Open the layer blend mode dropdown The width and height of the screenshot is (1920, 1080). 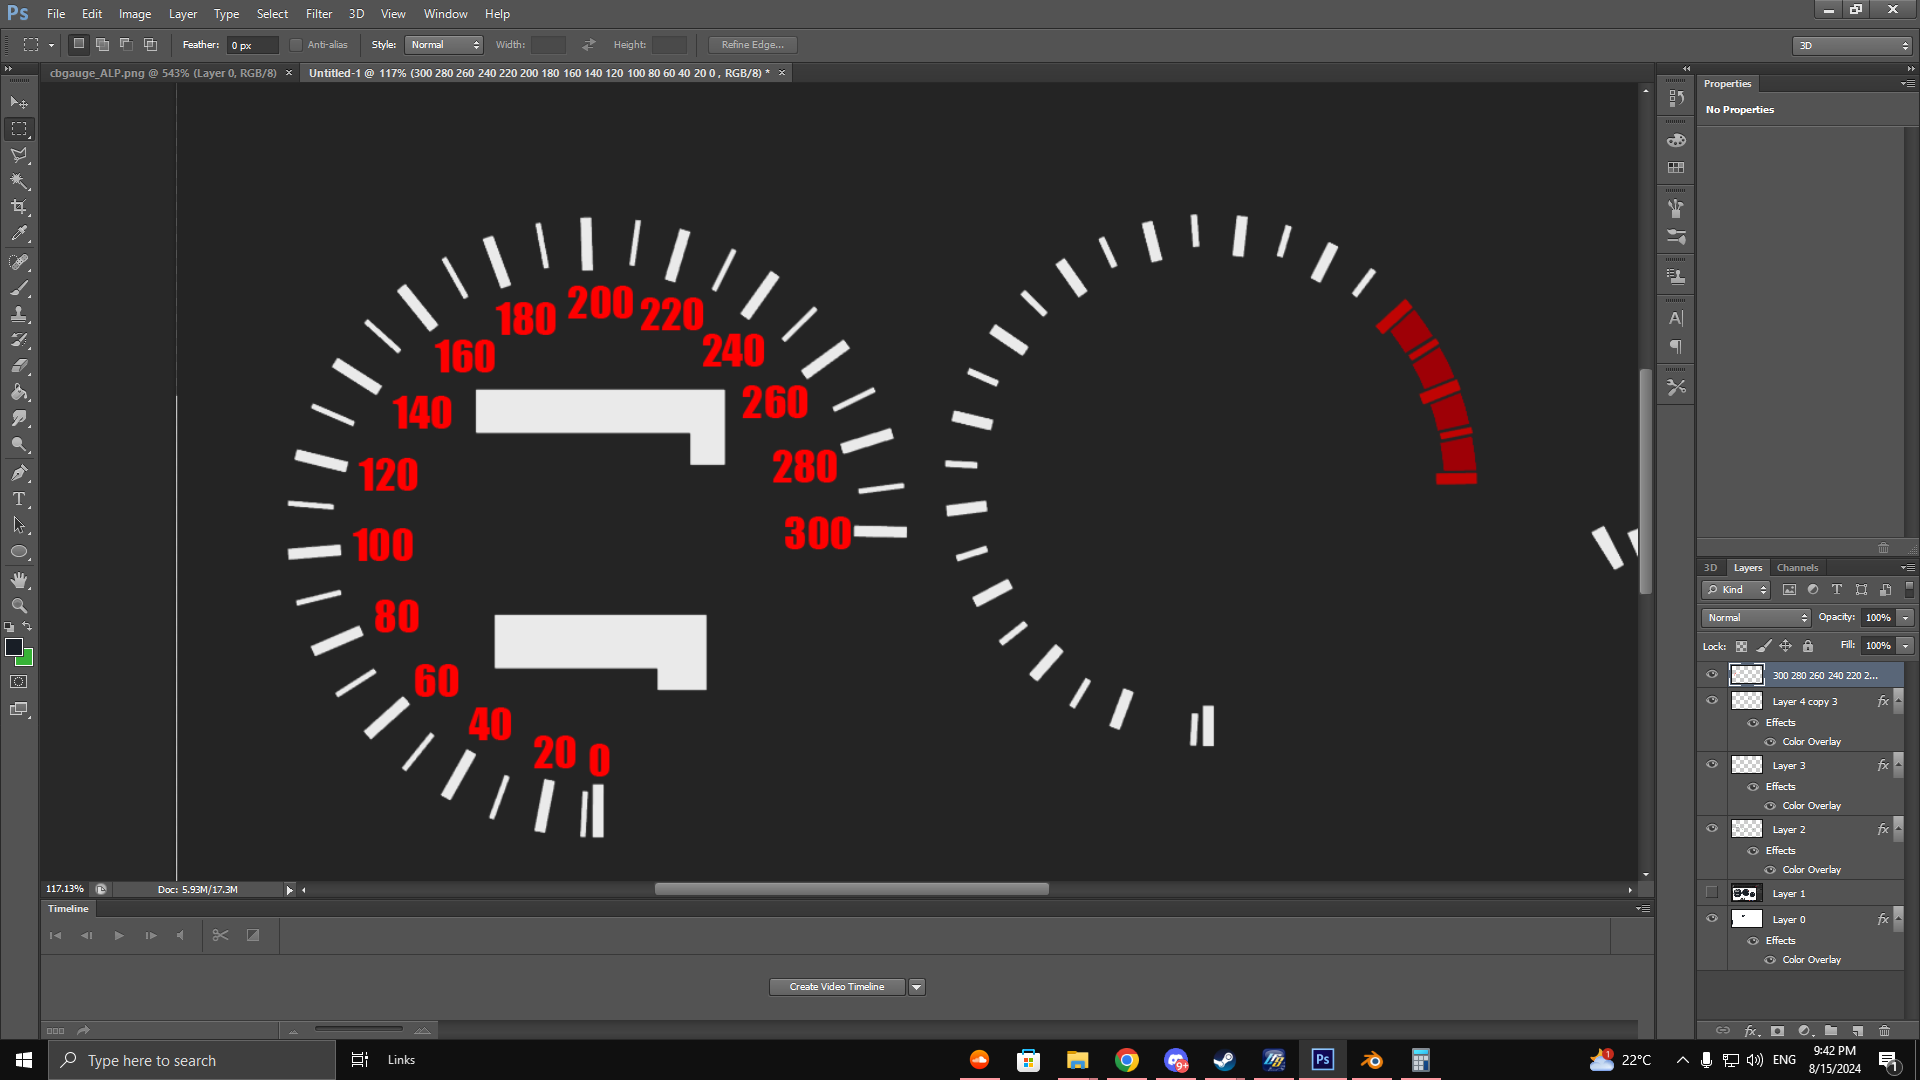(1757, 618)
